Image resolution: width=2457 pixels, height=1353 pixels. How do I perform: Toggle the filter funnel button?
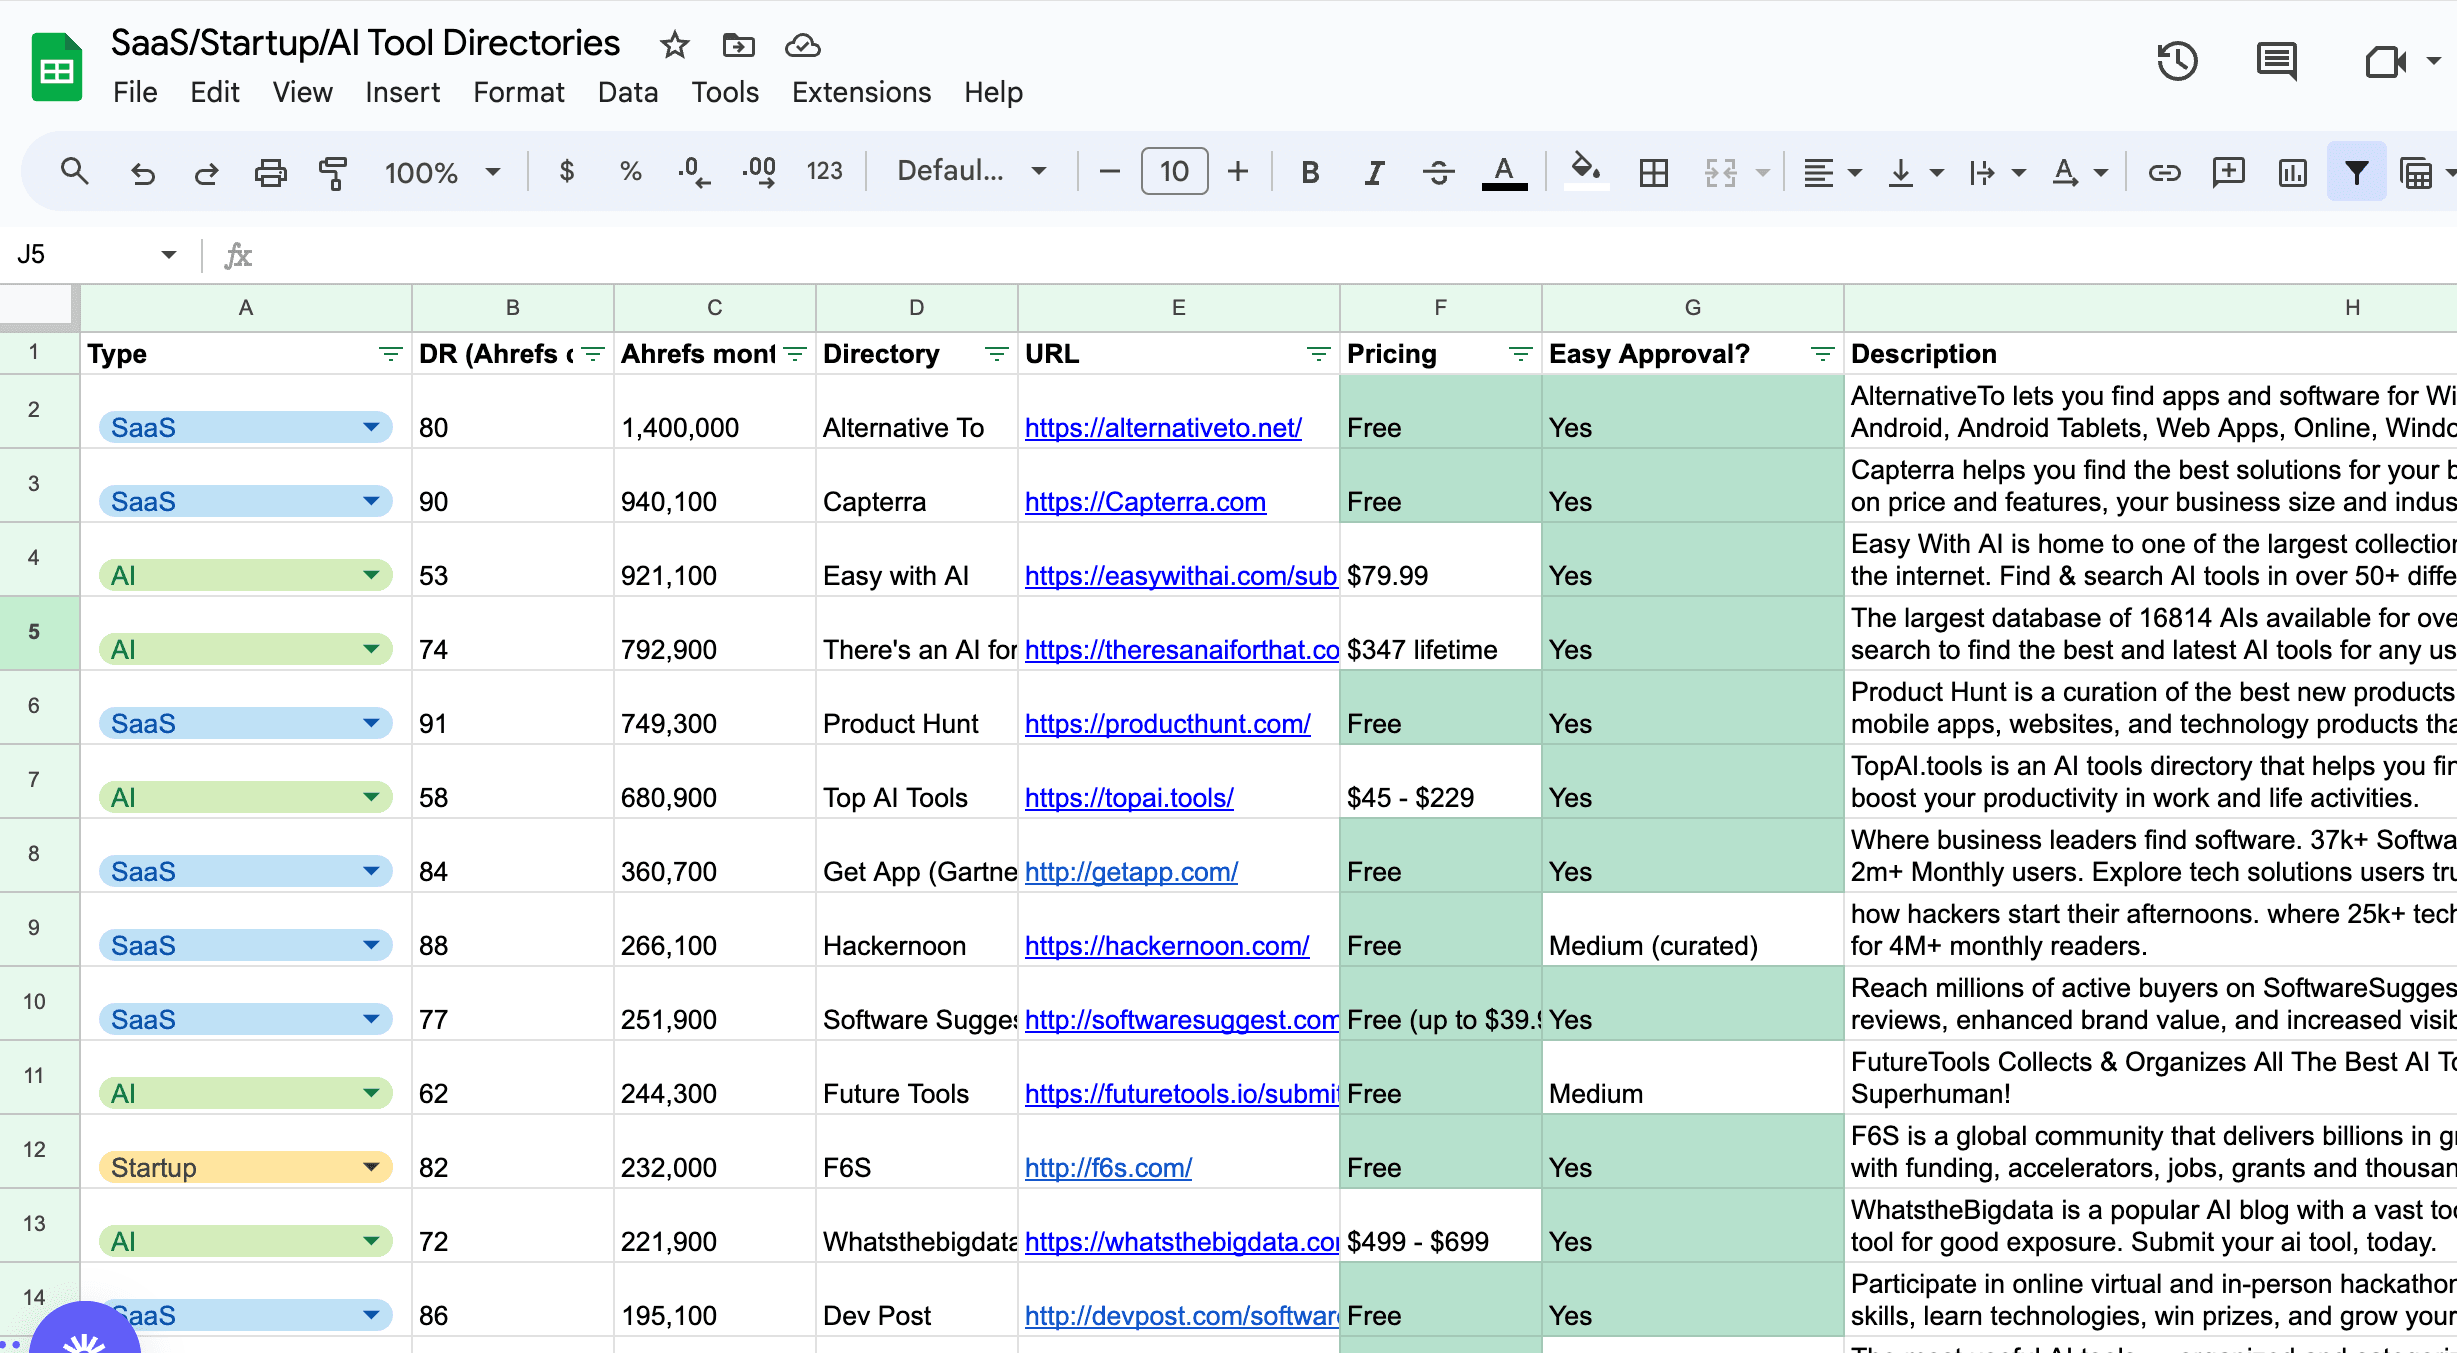click(x=2356, y=172)
